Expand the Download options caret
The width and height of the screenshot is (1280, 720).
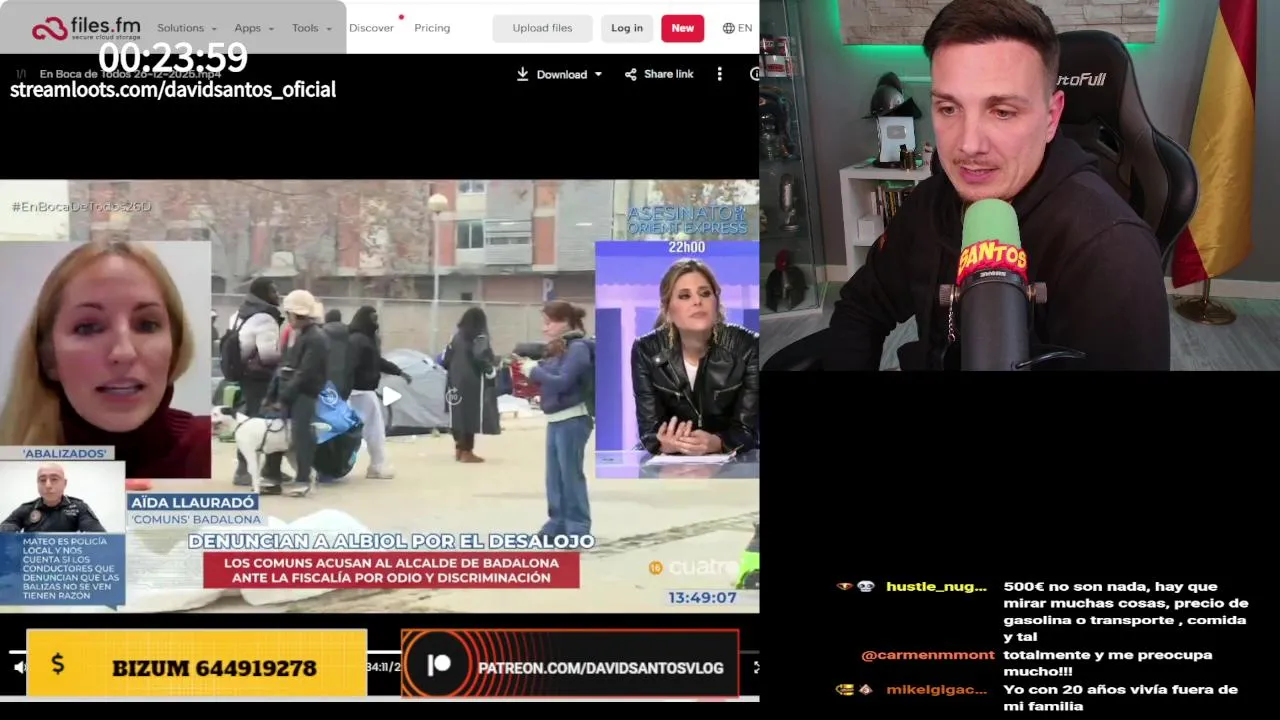(598, 74)
